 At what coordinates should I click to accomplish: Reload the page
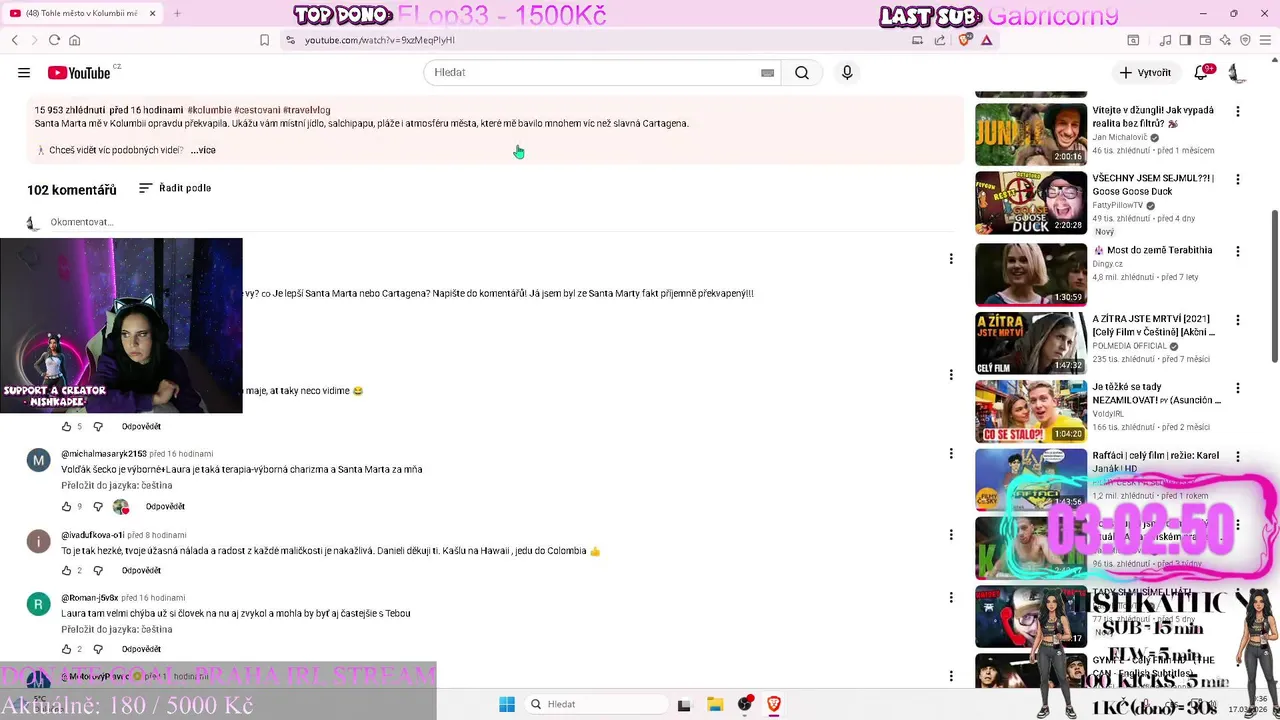click(54, 40)
